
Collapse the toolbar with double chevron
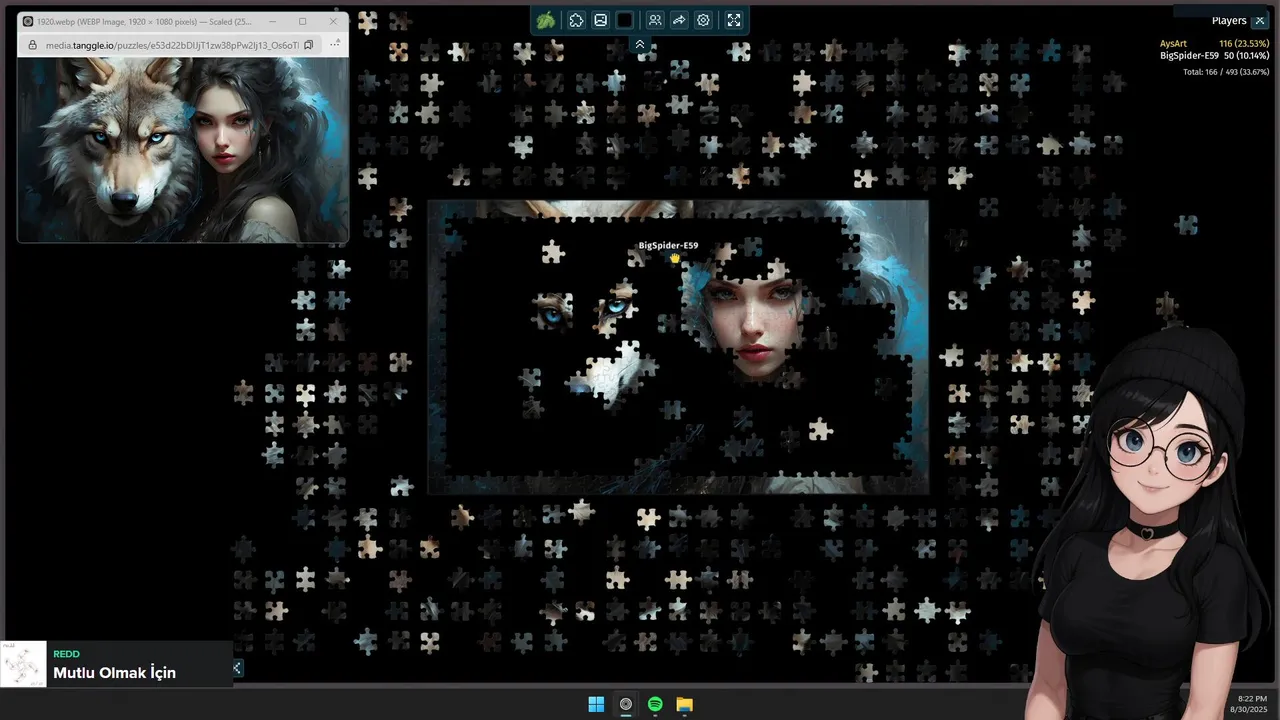(640, 44)
